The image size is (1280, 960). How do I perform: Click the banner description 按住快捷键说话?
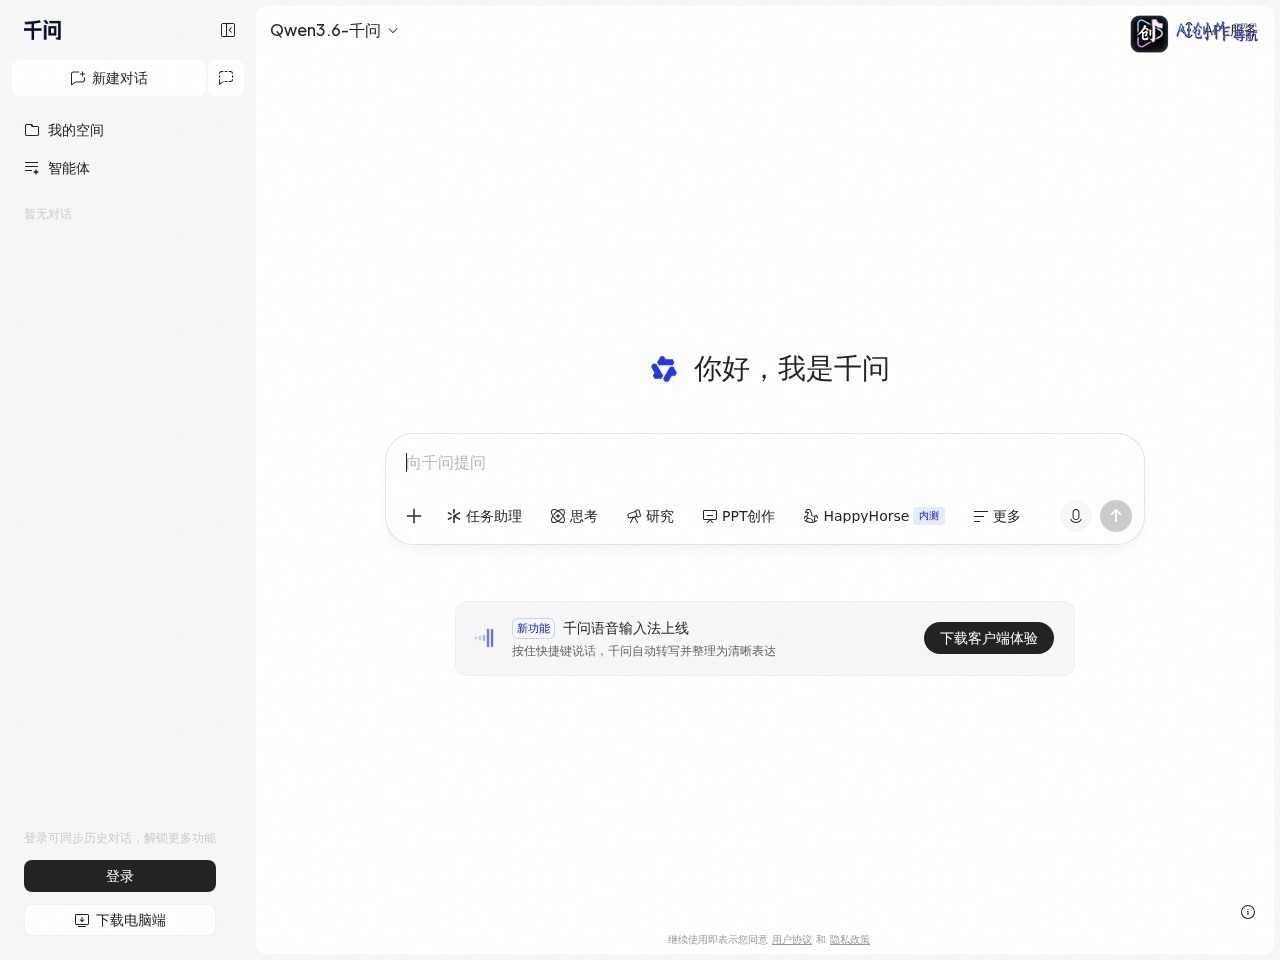[644, 651]
